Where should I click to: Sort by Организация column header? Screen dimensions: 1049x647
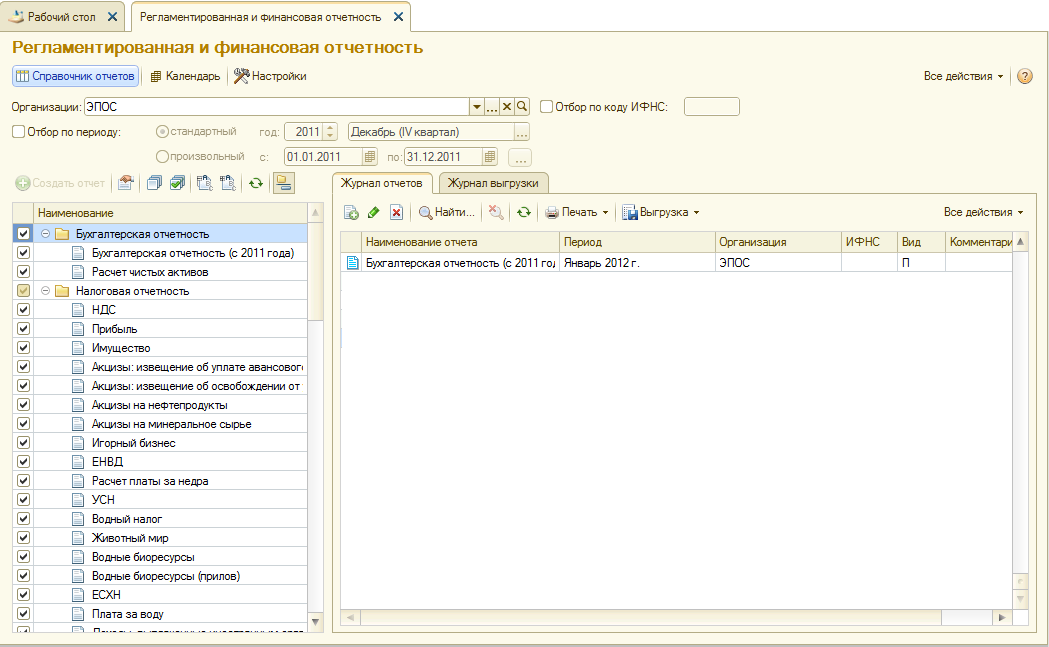coord(777,242)
